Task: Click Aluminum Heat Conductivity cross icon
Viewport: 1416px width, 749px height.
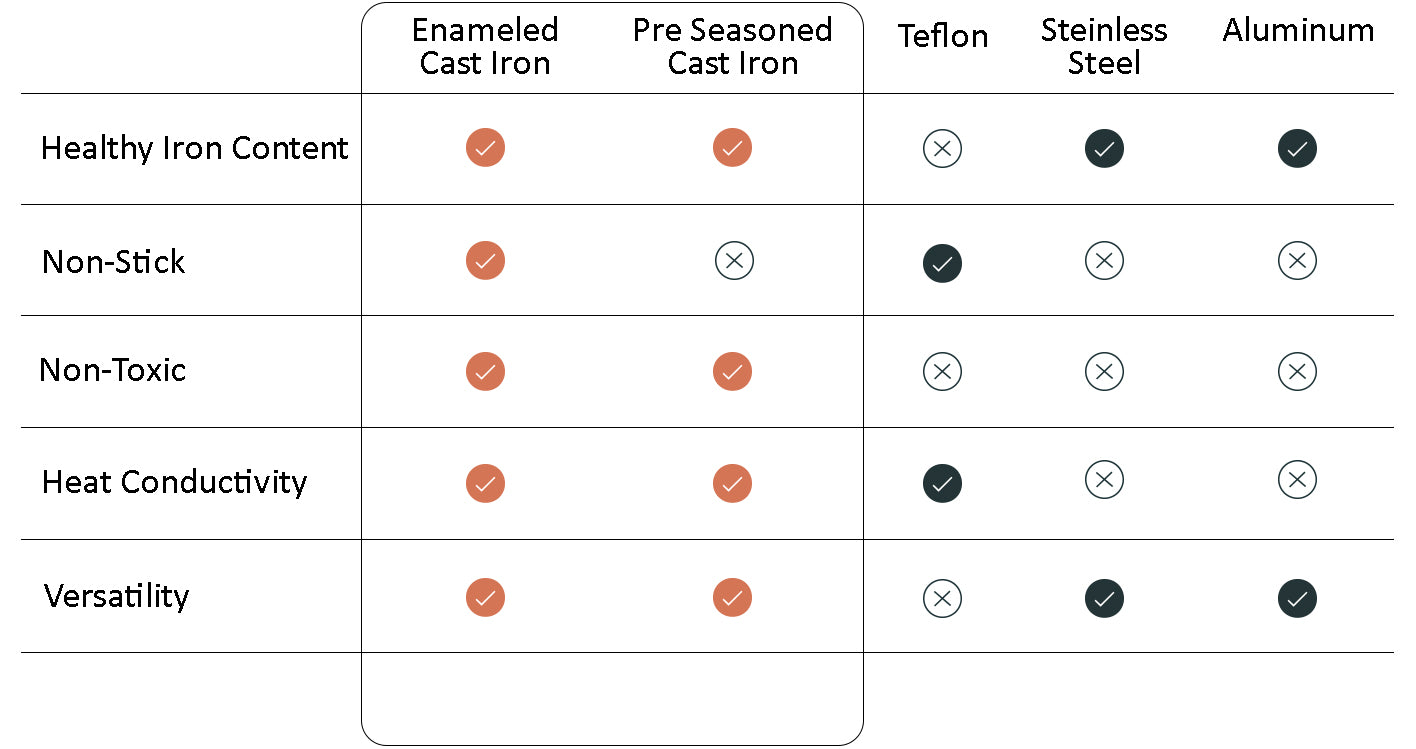Action: click(x=1297, y=480)
